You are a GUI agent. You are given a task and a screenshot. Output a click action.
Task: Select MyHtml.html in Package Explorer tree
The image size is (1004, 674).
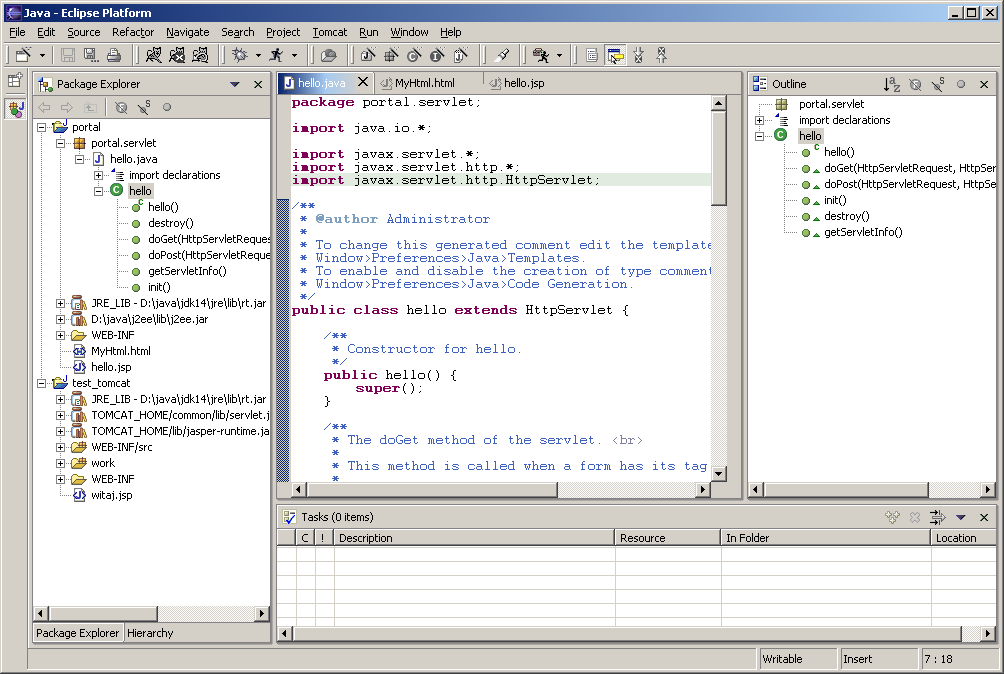tap(121, 351)
